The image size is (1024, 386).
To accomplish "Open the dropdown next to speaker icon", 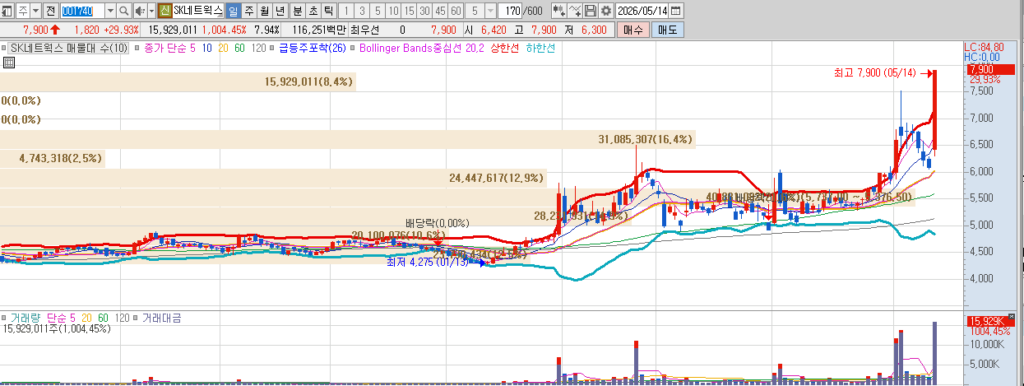I will [151, 11].
